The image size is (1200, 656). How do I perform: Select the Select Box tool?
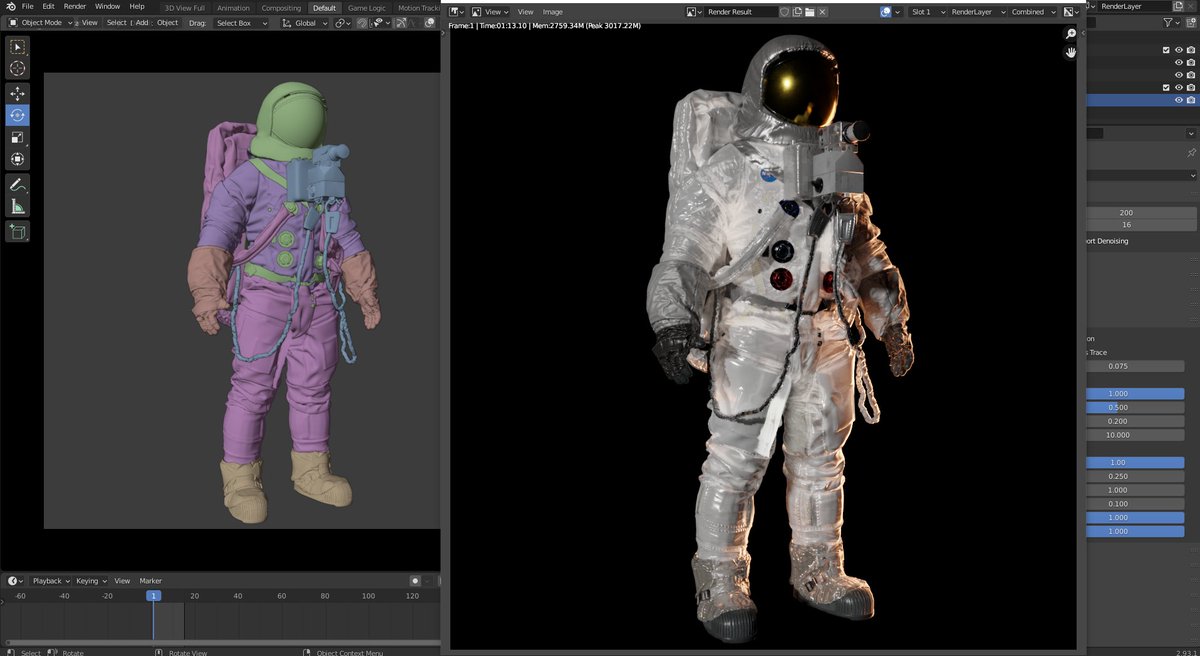18,47
